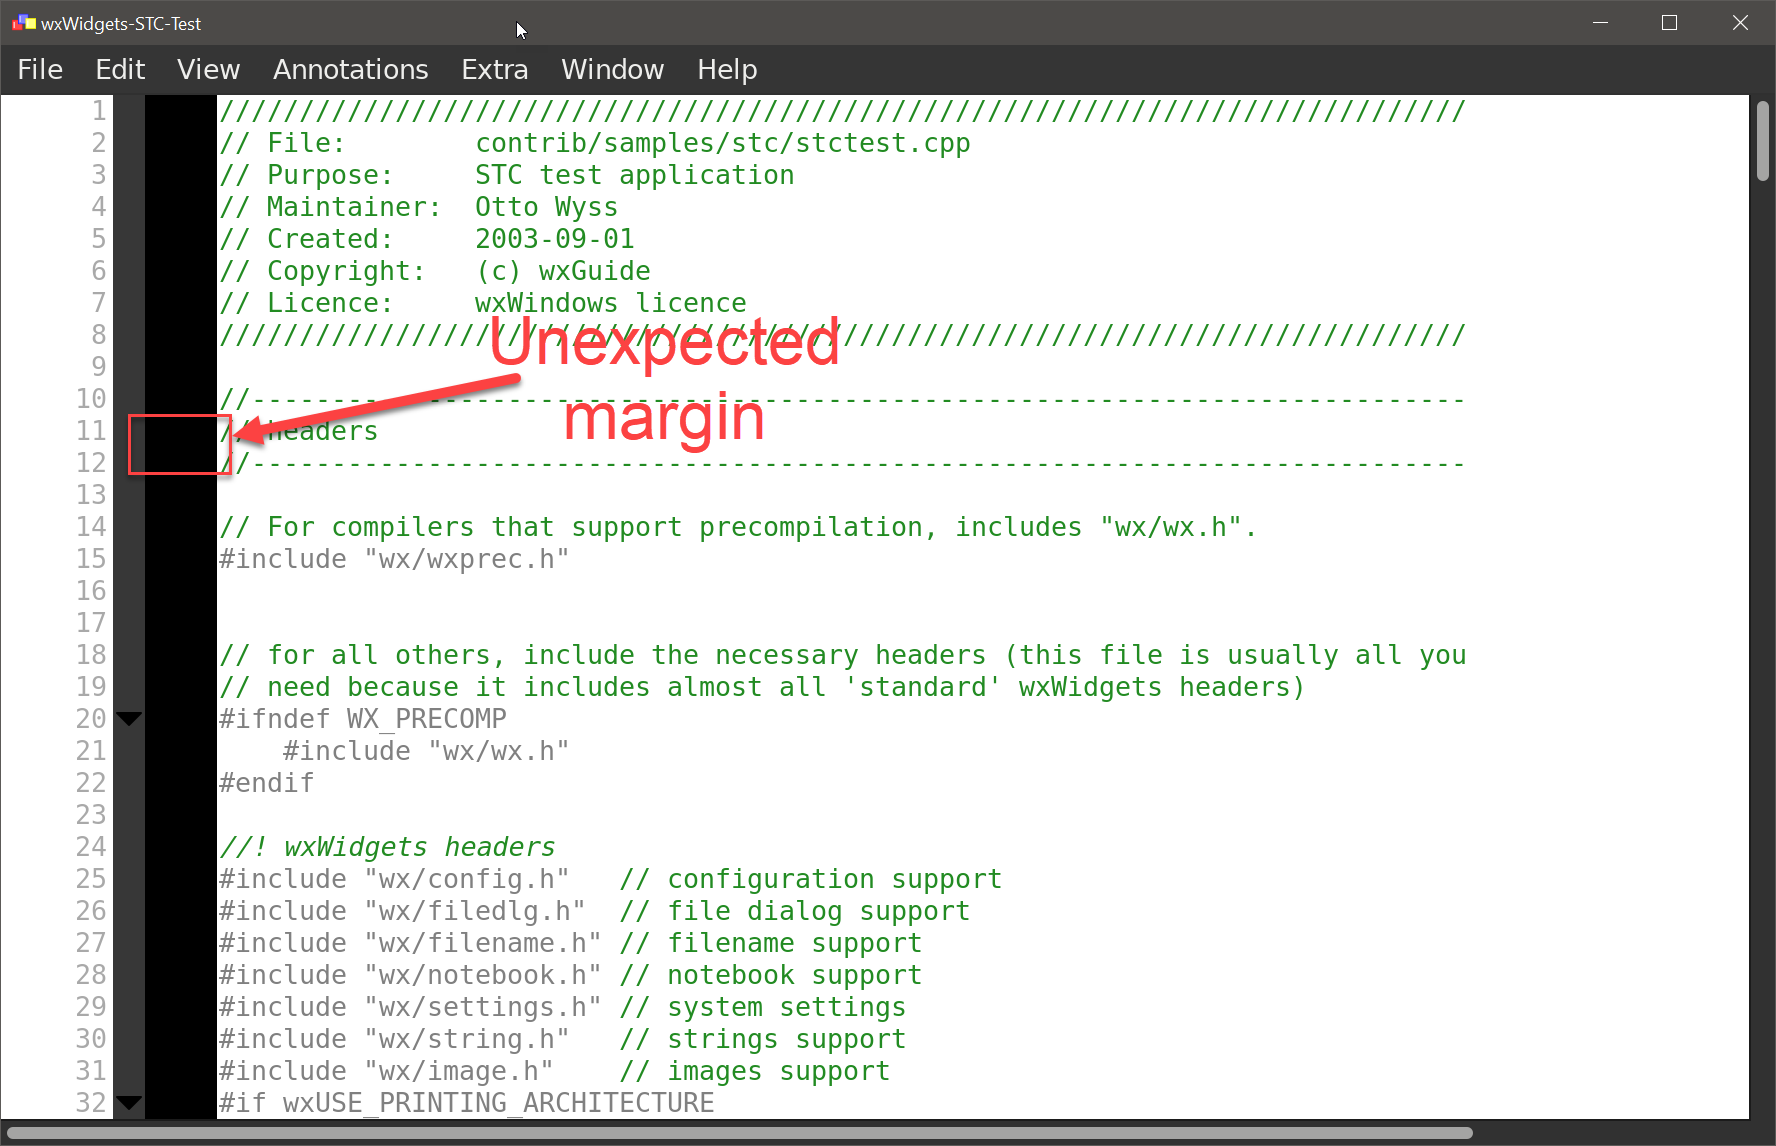Click the text 'contrib/samples/stc/stctest.cpp'
1776x1146 pixels.
pos(722,143)
